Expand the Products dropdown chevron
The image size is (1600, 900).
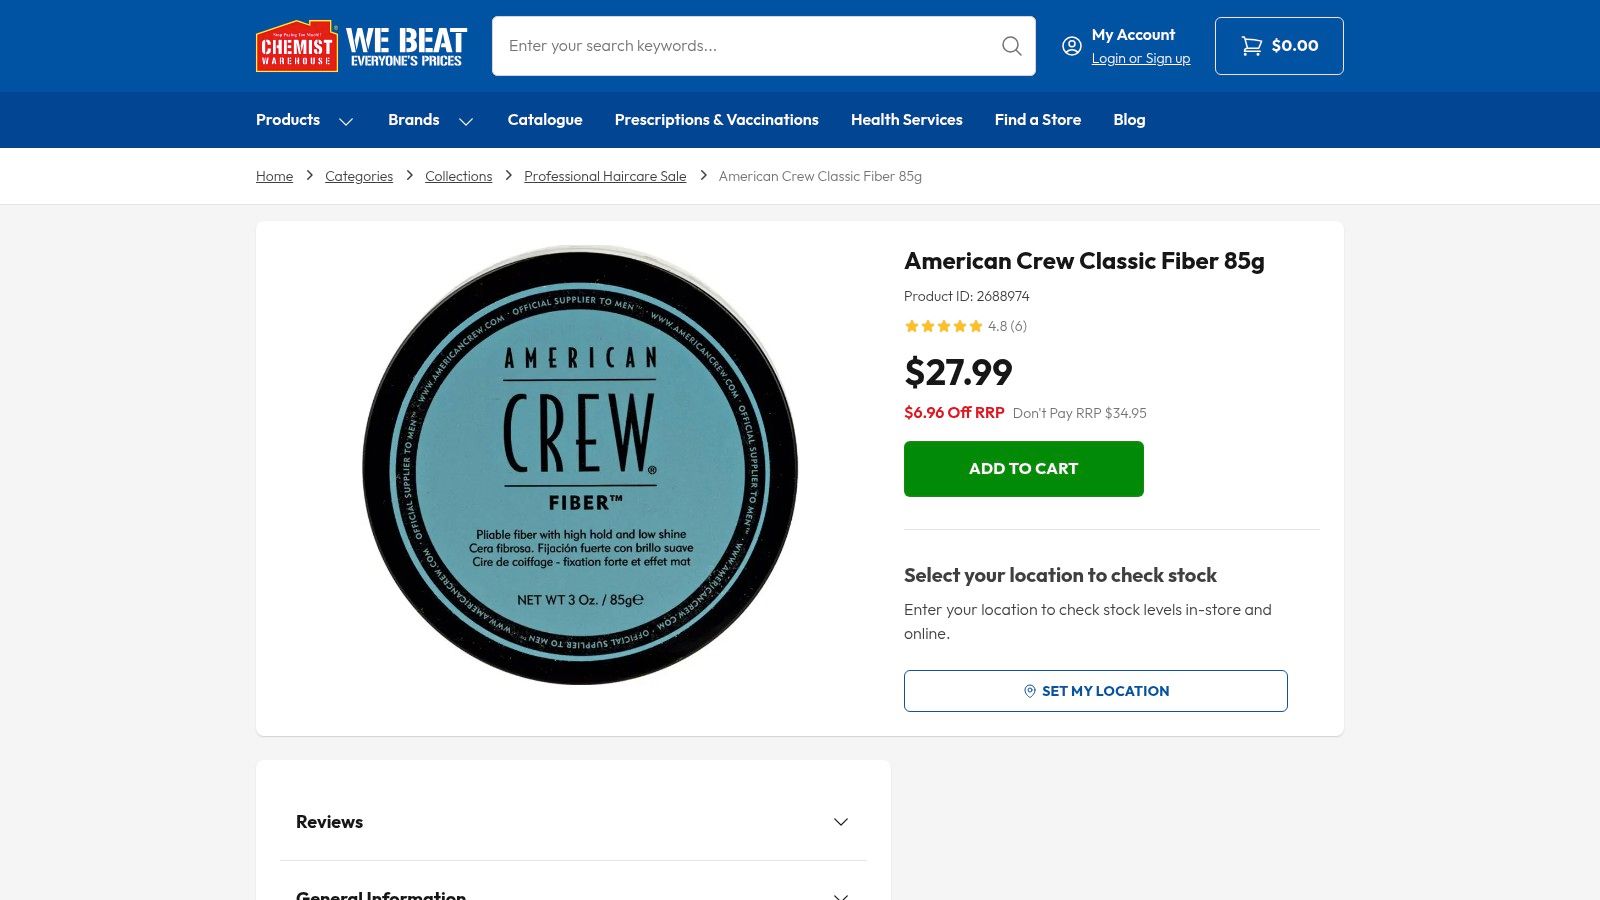click(x=346, y=121)
